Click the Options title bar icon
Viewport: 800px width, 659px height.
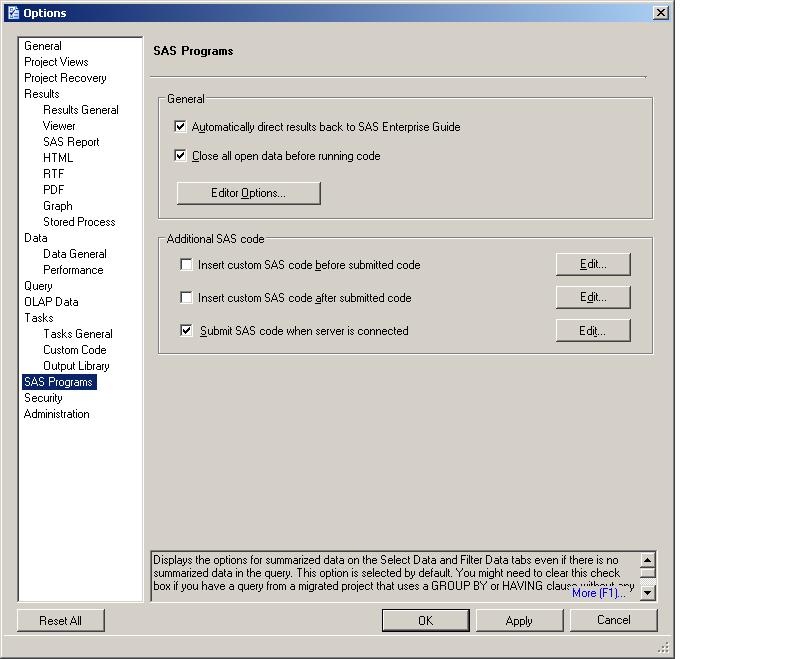coord(12,13)
